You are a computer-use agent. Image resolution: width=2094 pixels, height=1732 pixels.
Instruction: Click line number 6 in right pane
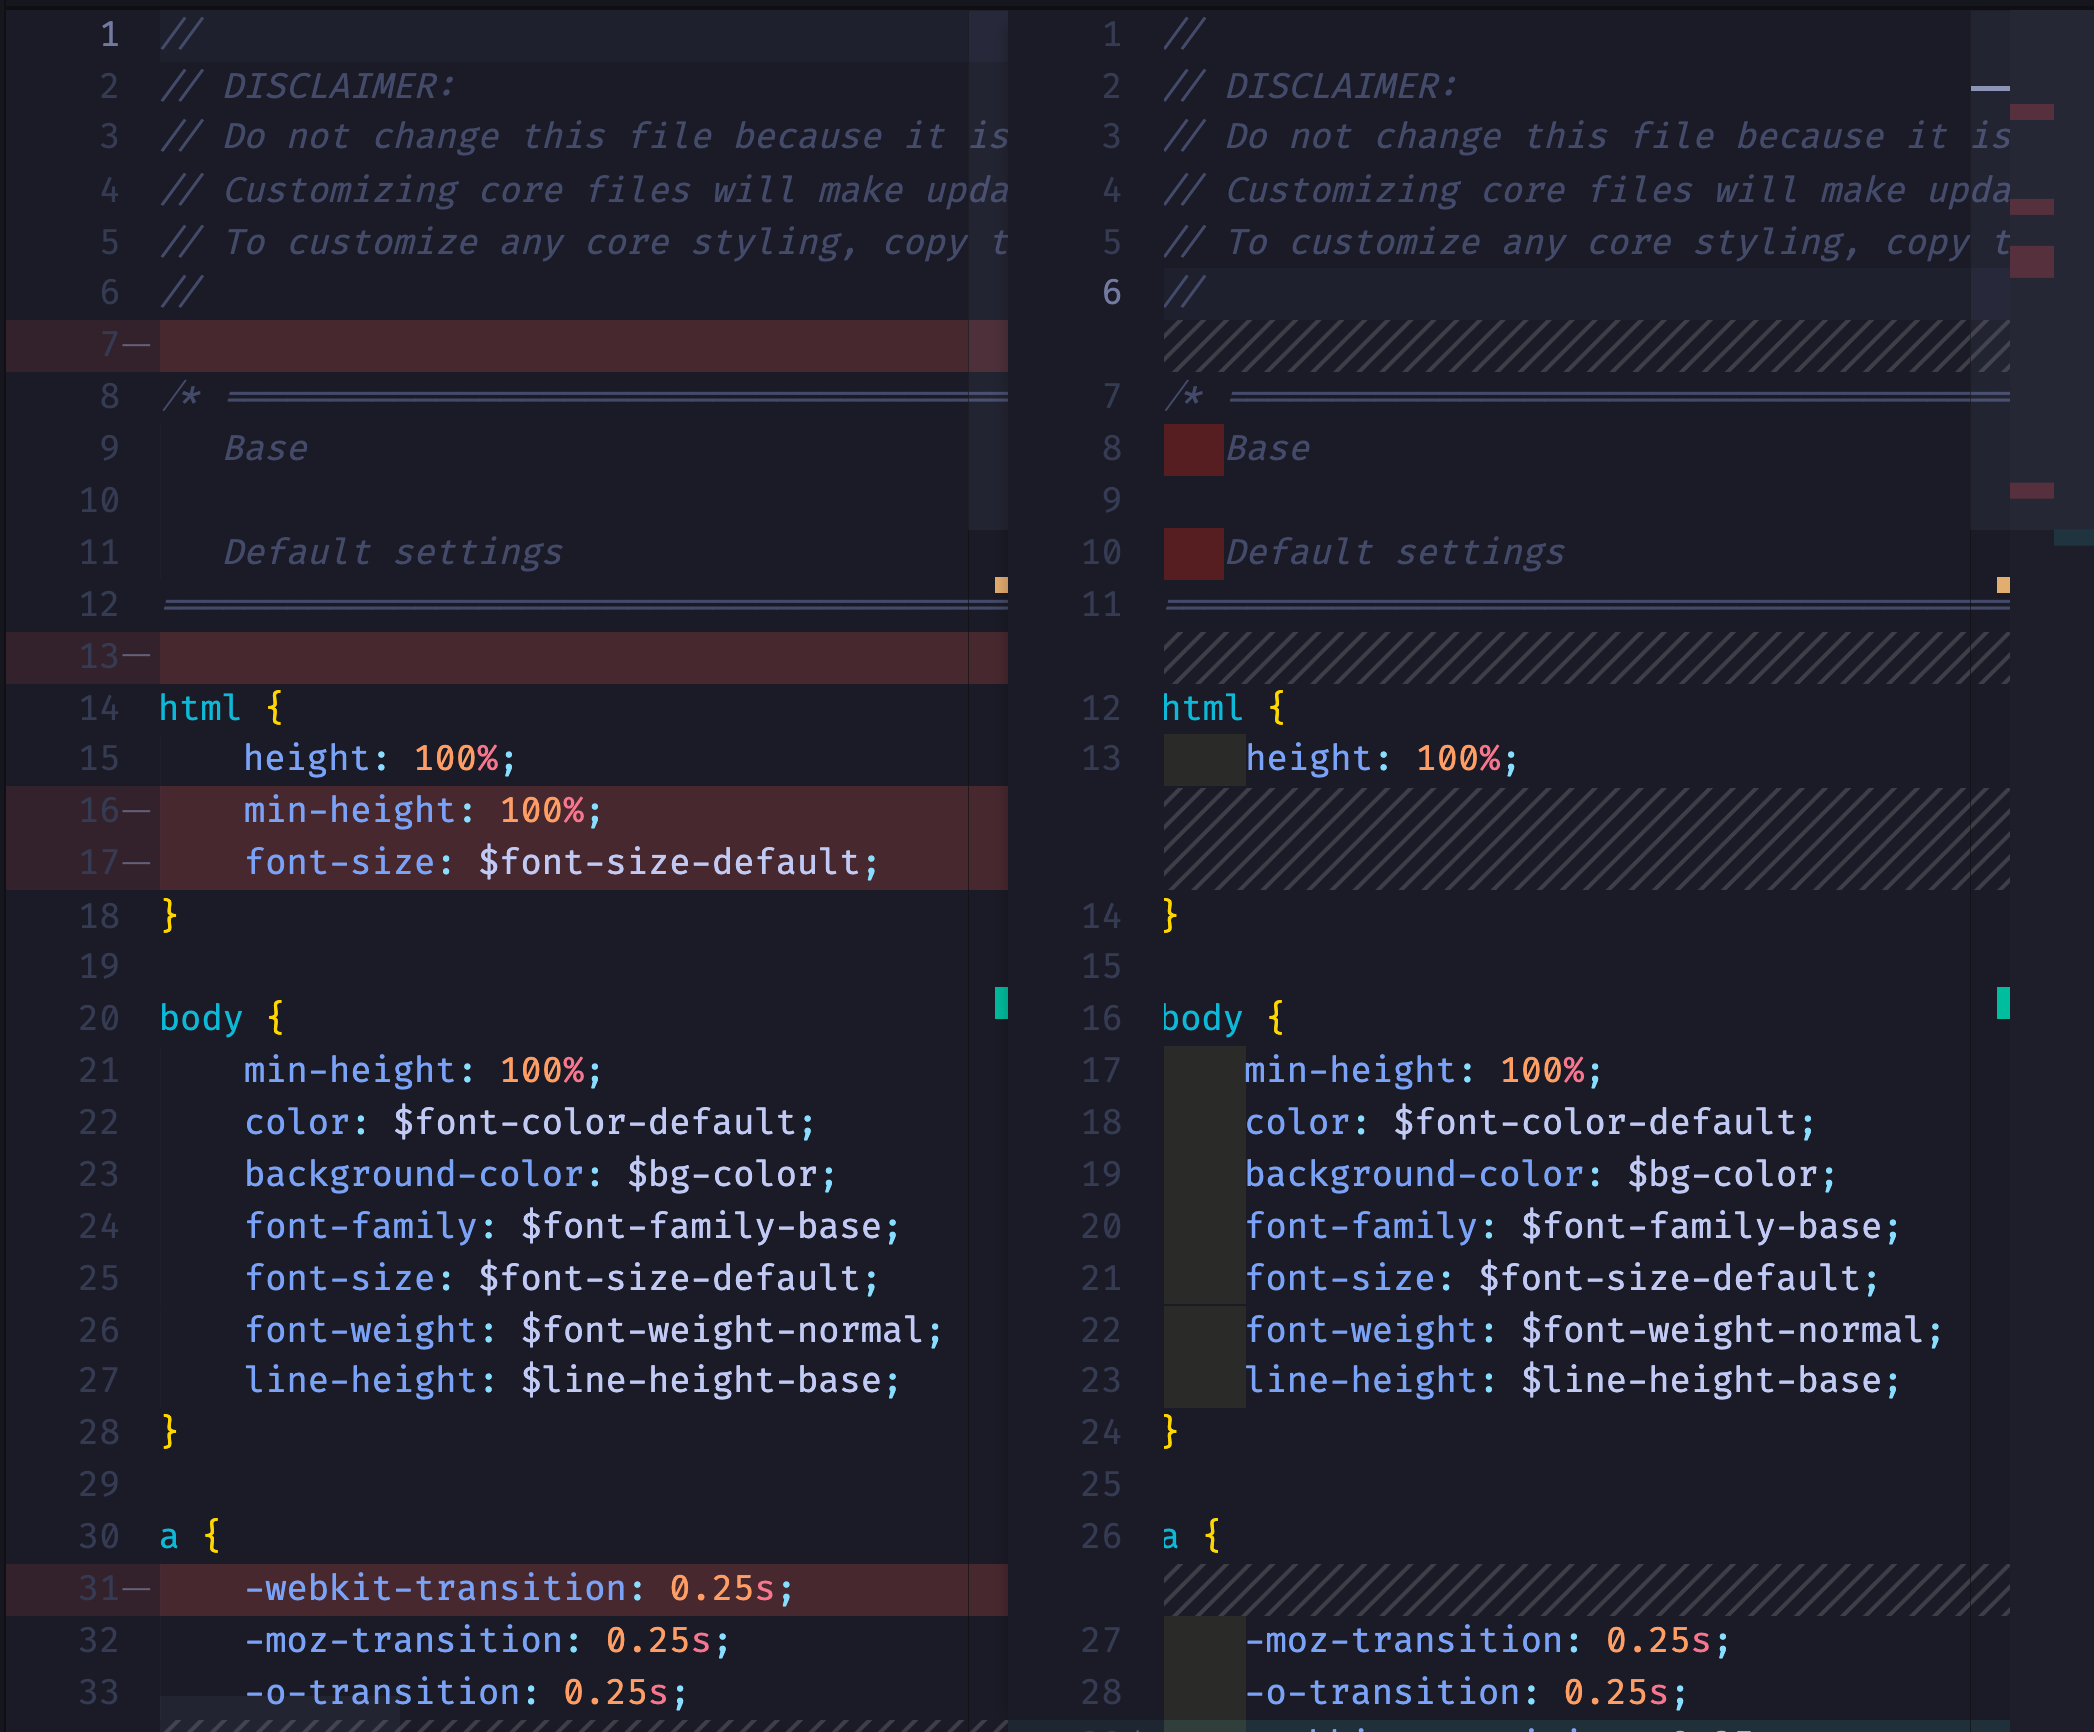(x=1111, y=293)
